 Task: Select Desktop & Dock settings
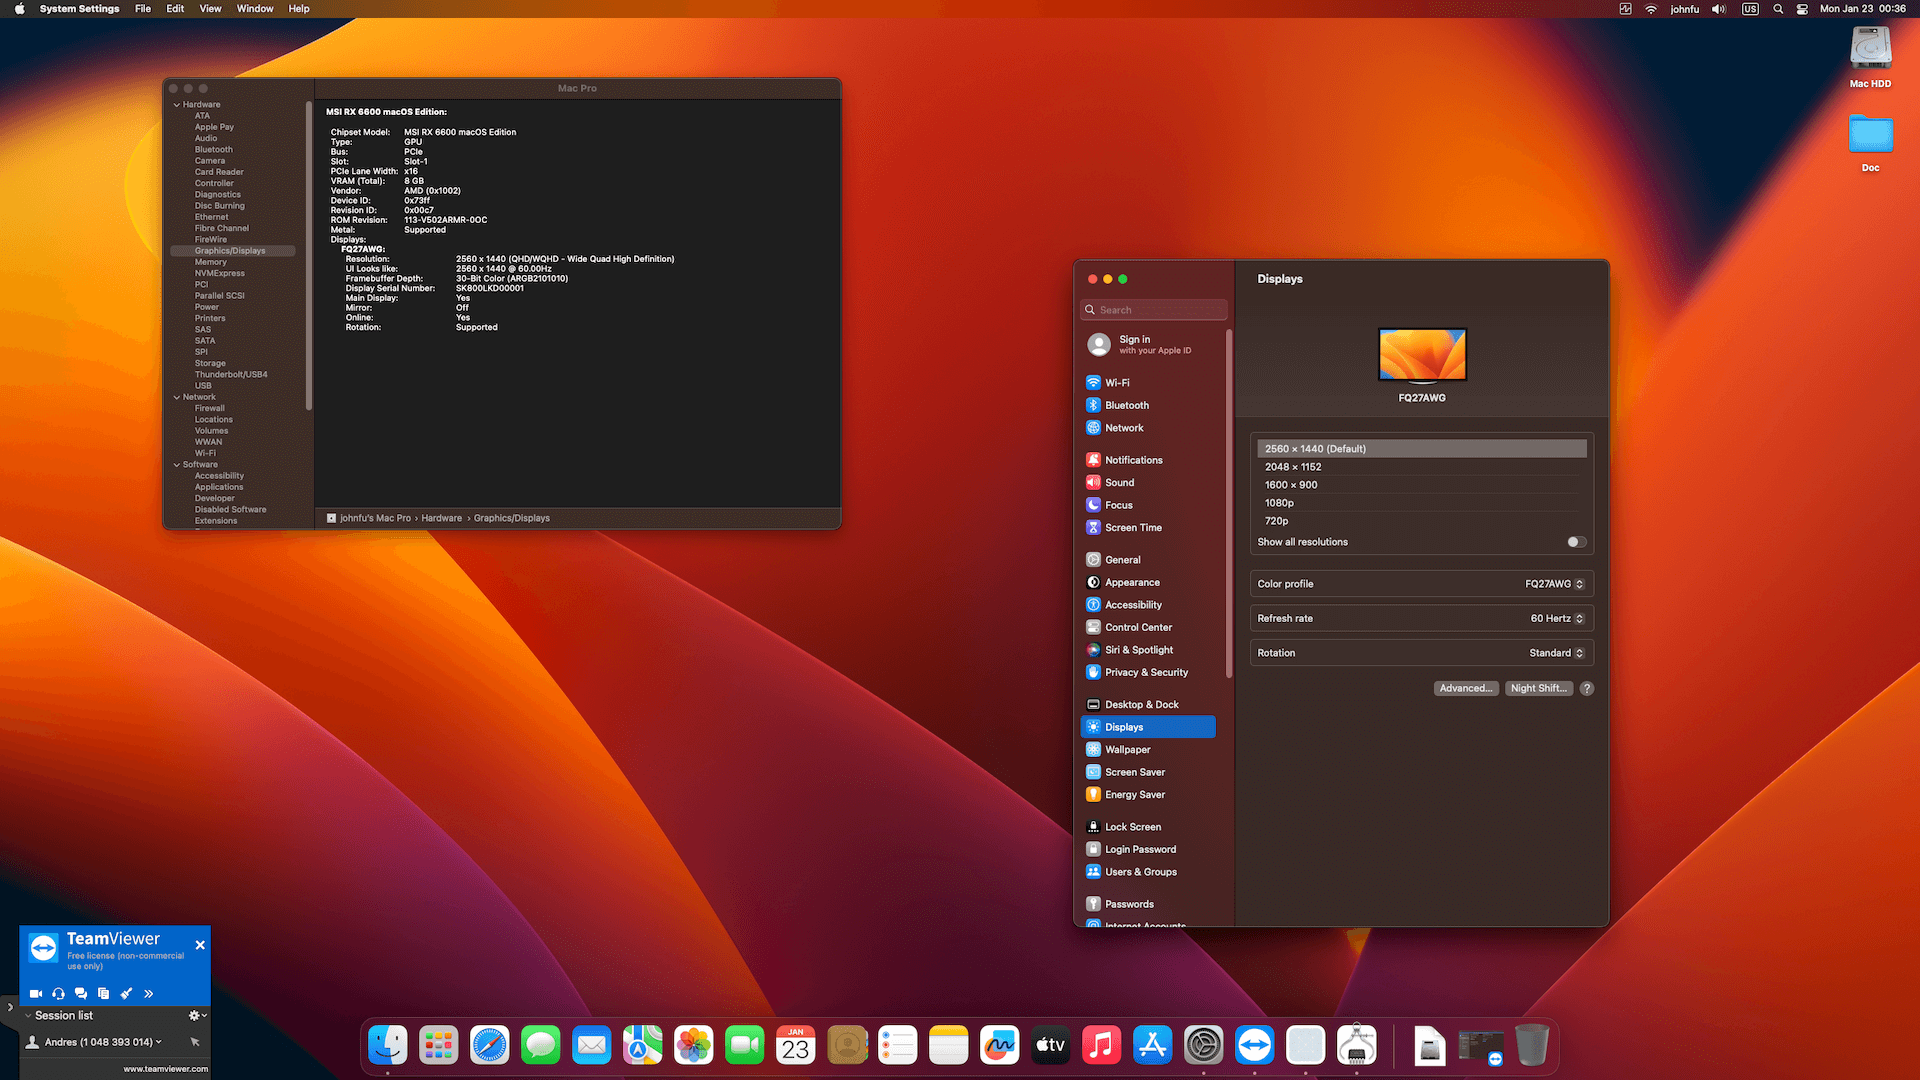[x=1148, y=705]
